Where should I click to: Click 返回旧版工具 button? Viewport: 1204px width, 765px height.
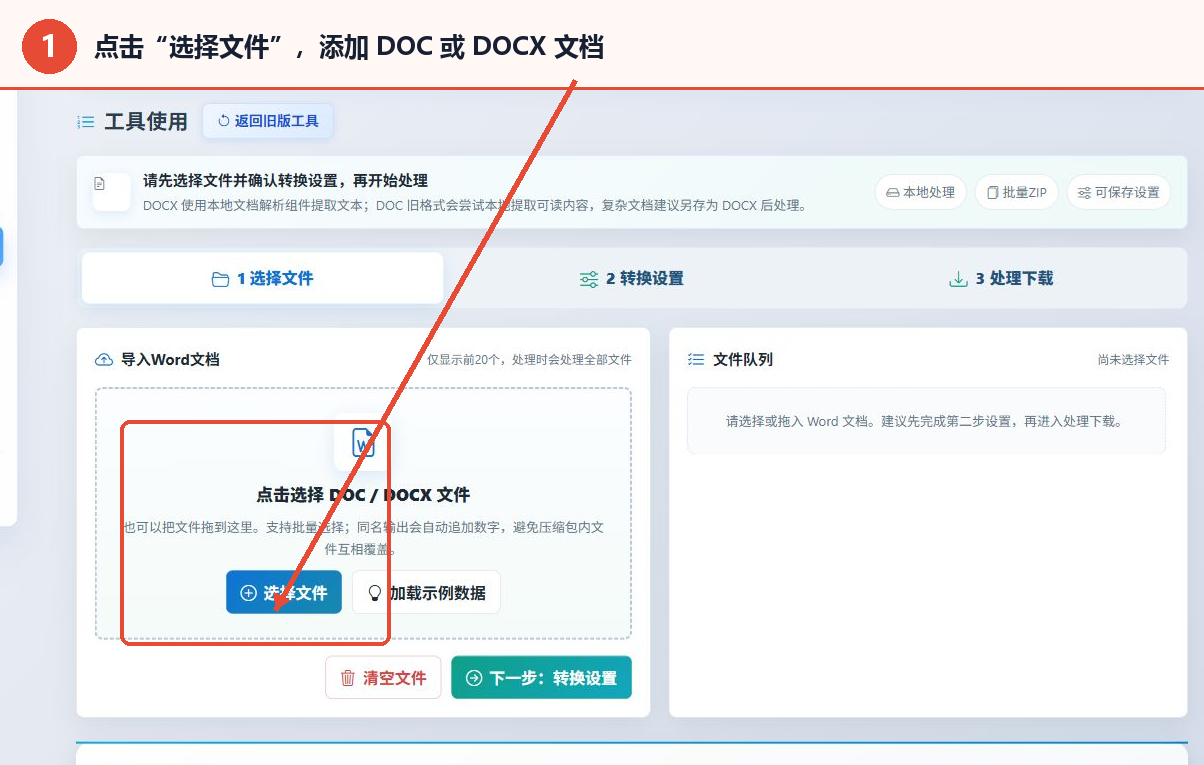click(x=268, y=121)
